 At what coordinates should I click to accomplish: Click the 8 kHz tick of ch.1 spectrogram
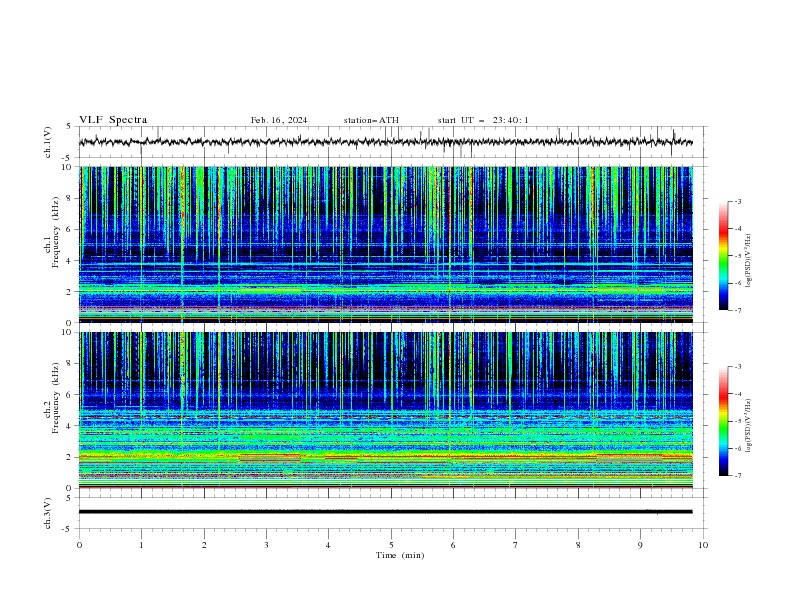(x=69, y=198)
